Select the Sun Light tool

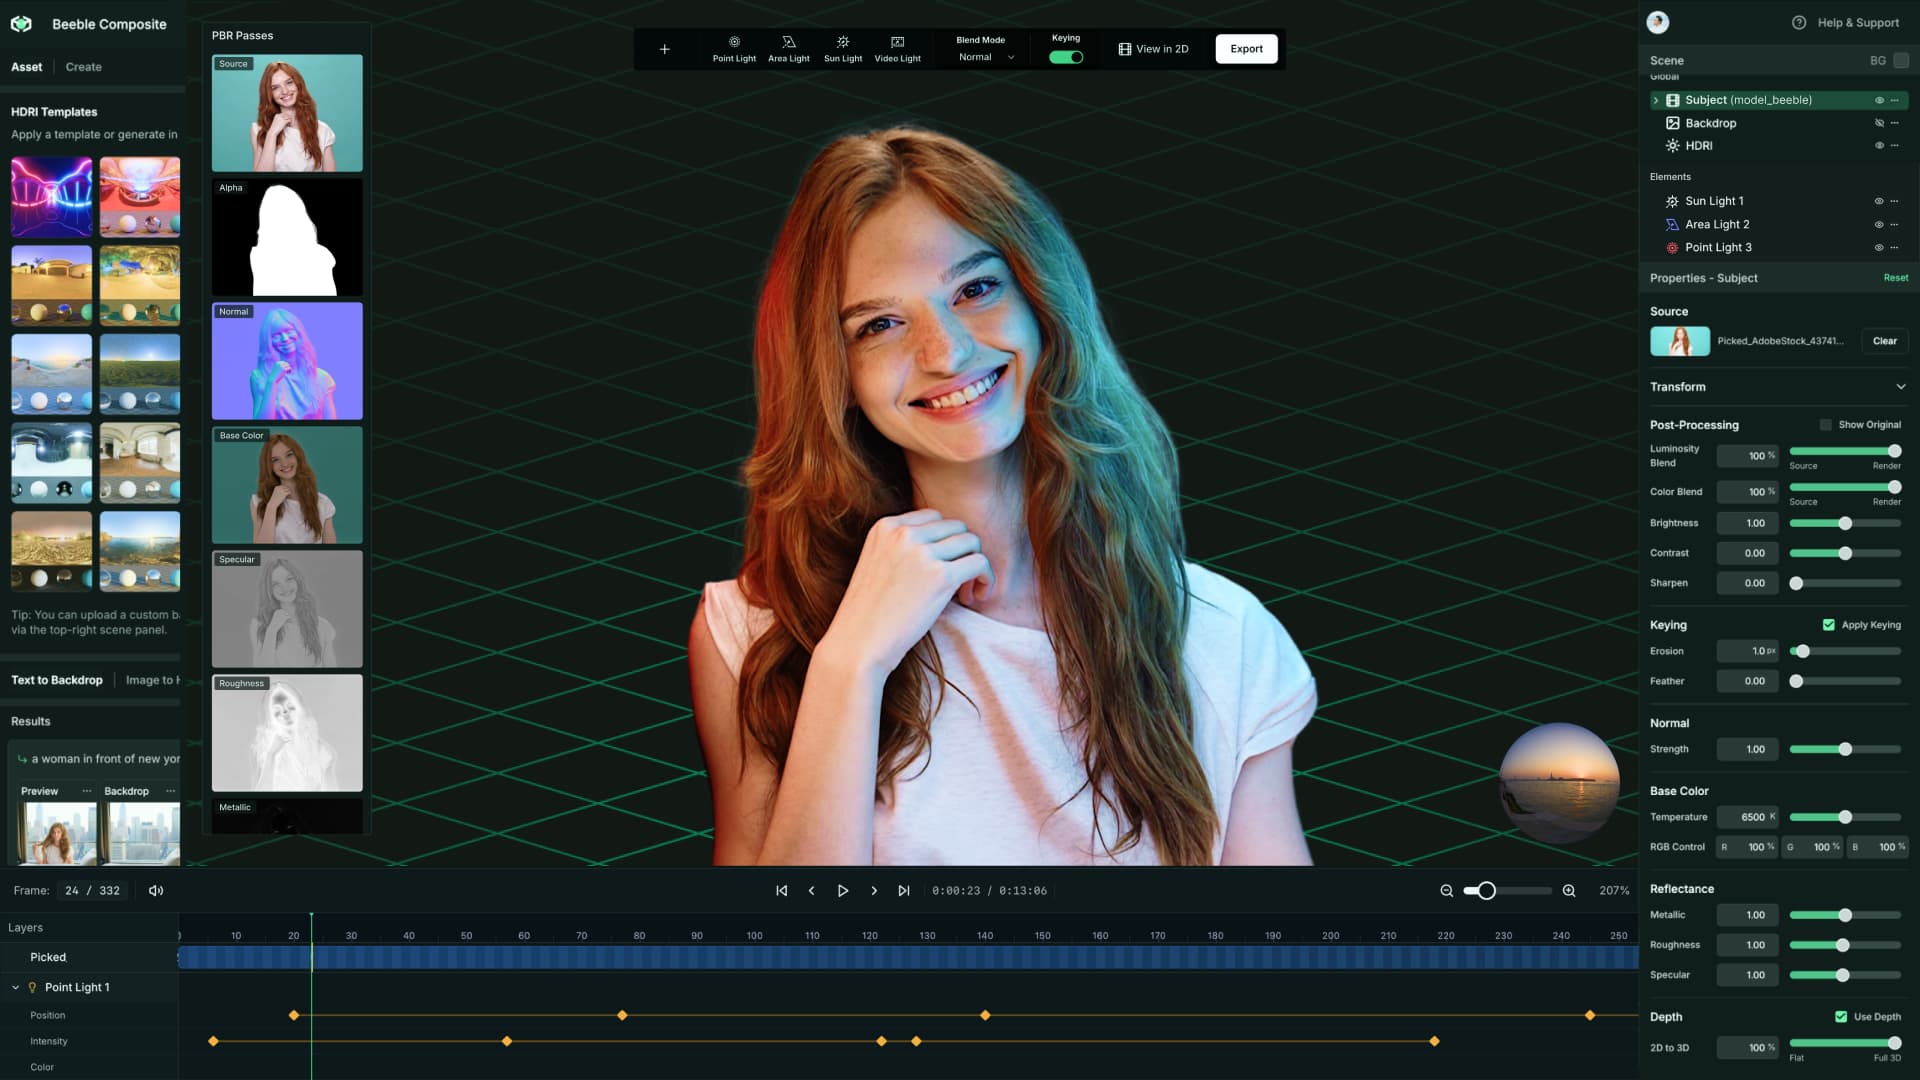[842, 48]
